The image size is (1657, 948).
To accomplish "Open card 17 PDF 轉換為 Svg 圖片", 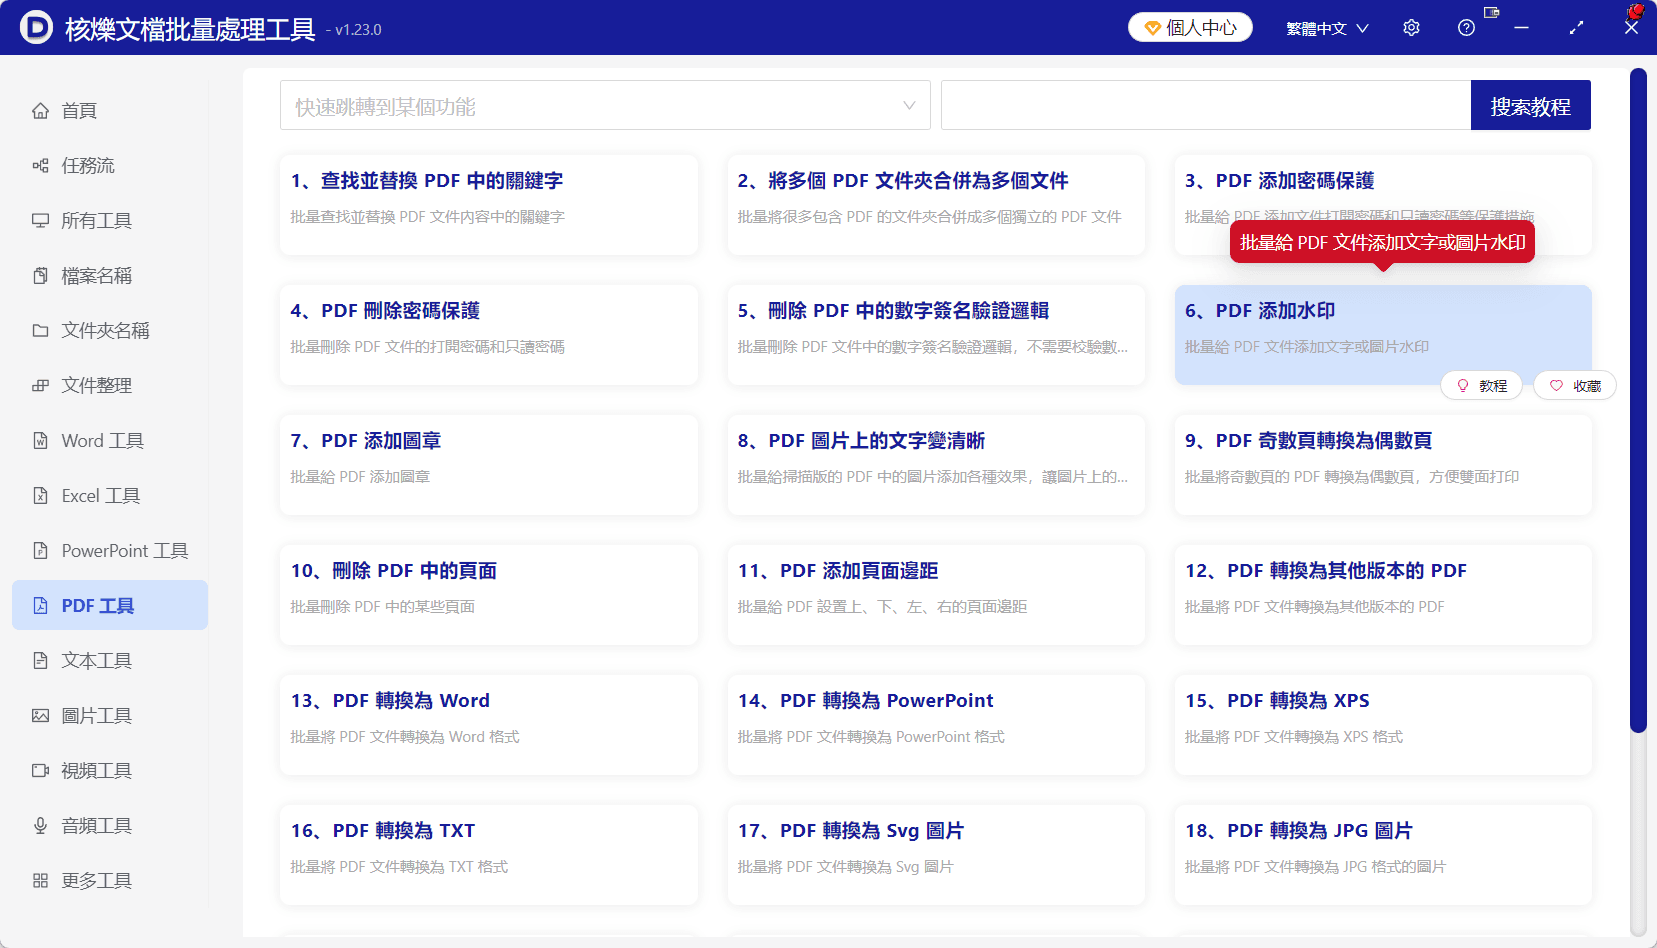I will pyautogui.click(x=936, y=855).
